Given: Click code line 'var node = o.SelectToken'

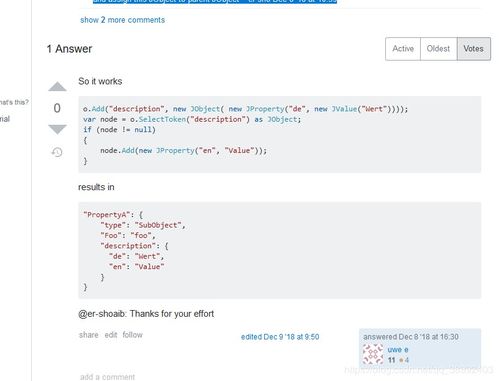Looking at the screenshot, I should [x=192, y=119].
